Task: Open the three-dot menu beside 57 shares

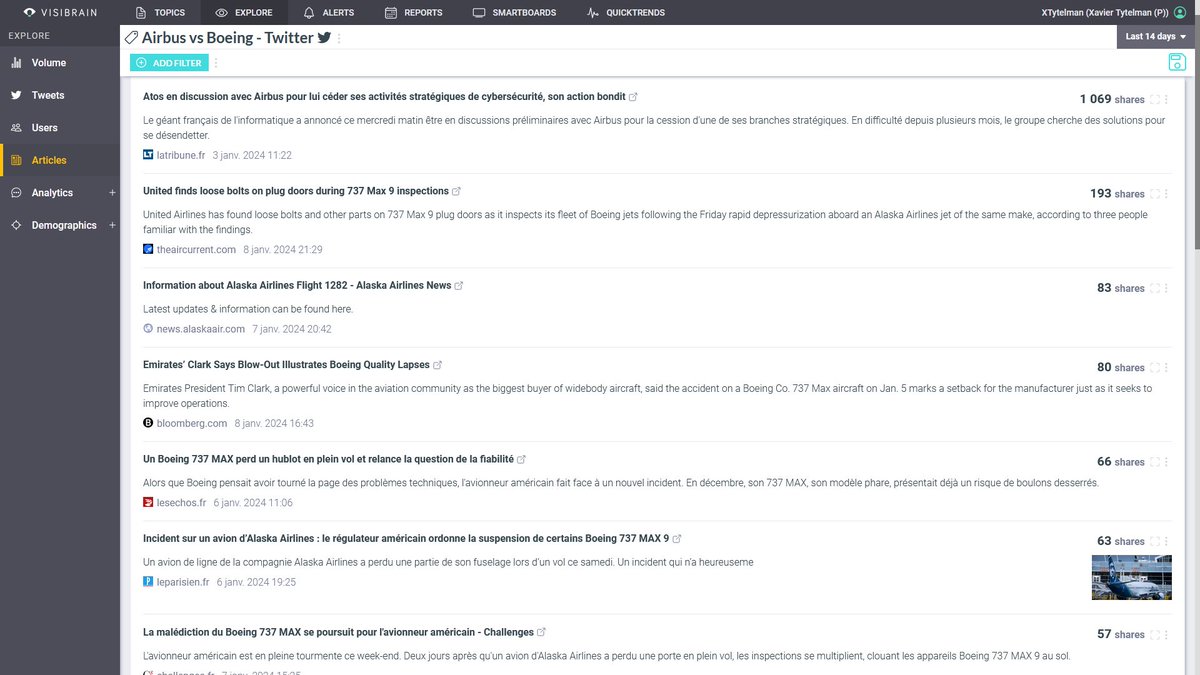Action: (1167, 635)
